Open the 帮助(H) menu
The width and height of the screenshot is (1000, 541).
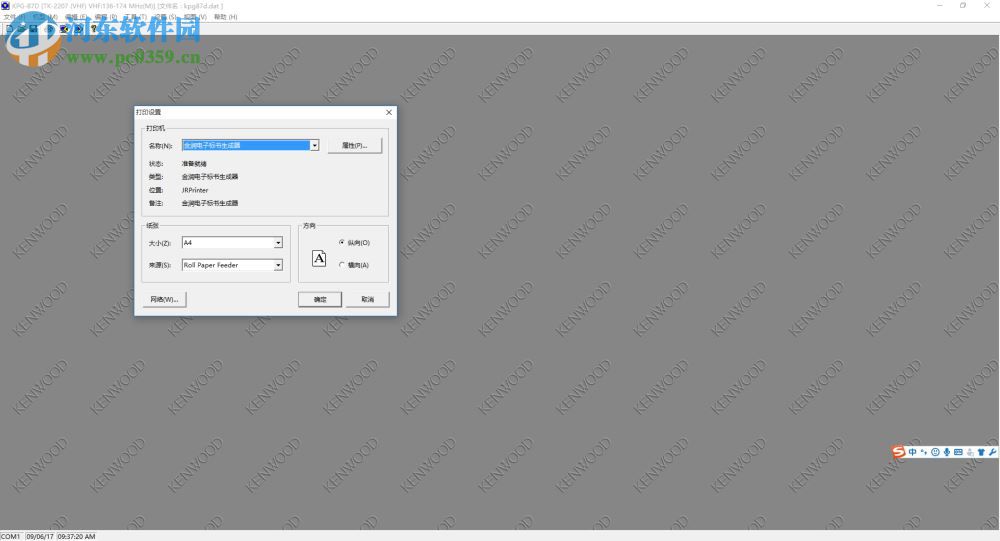click(x=226, y=17)
